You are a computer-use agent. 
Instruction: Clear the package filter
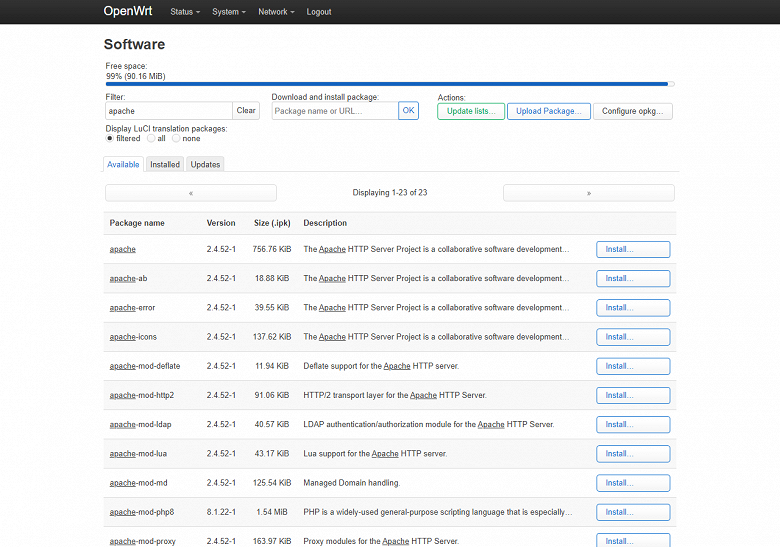click(x=246, y=110)
